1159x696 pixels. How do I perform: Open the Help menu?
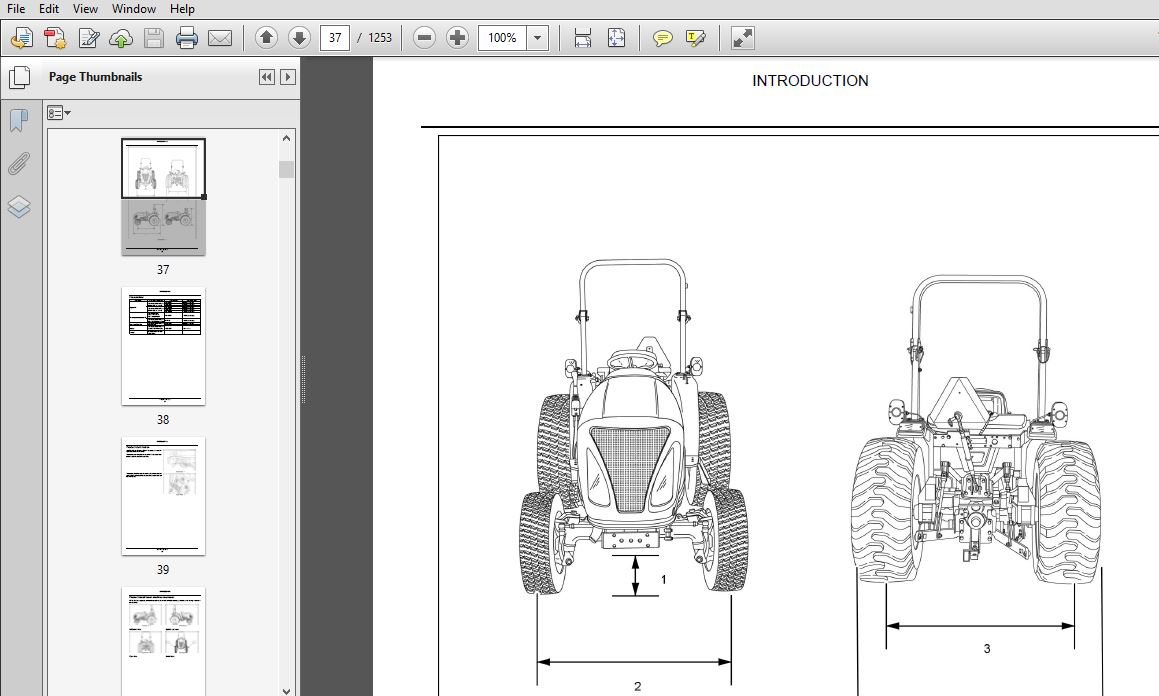point(182,9)
